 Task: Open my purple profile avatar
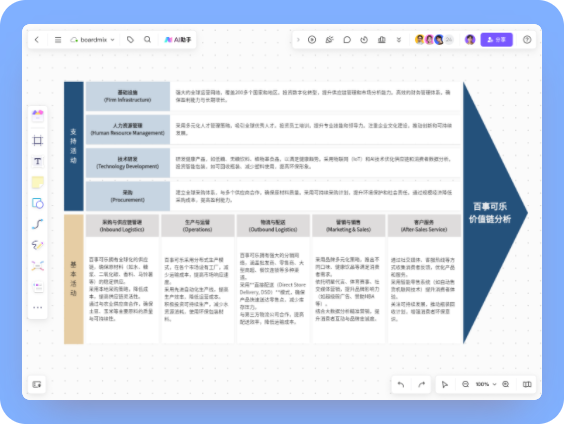[470, 40]
